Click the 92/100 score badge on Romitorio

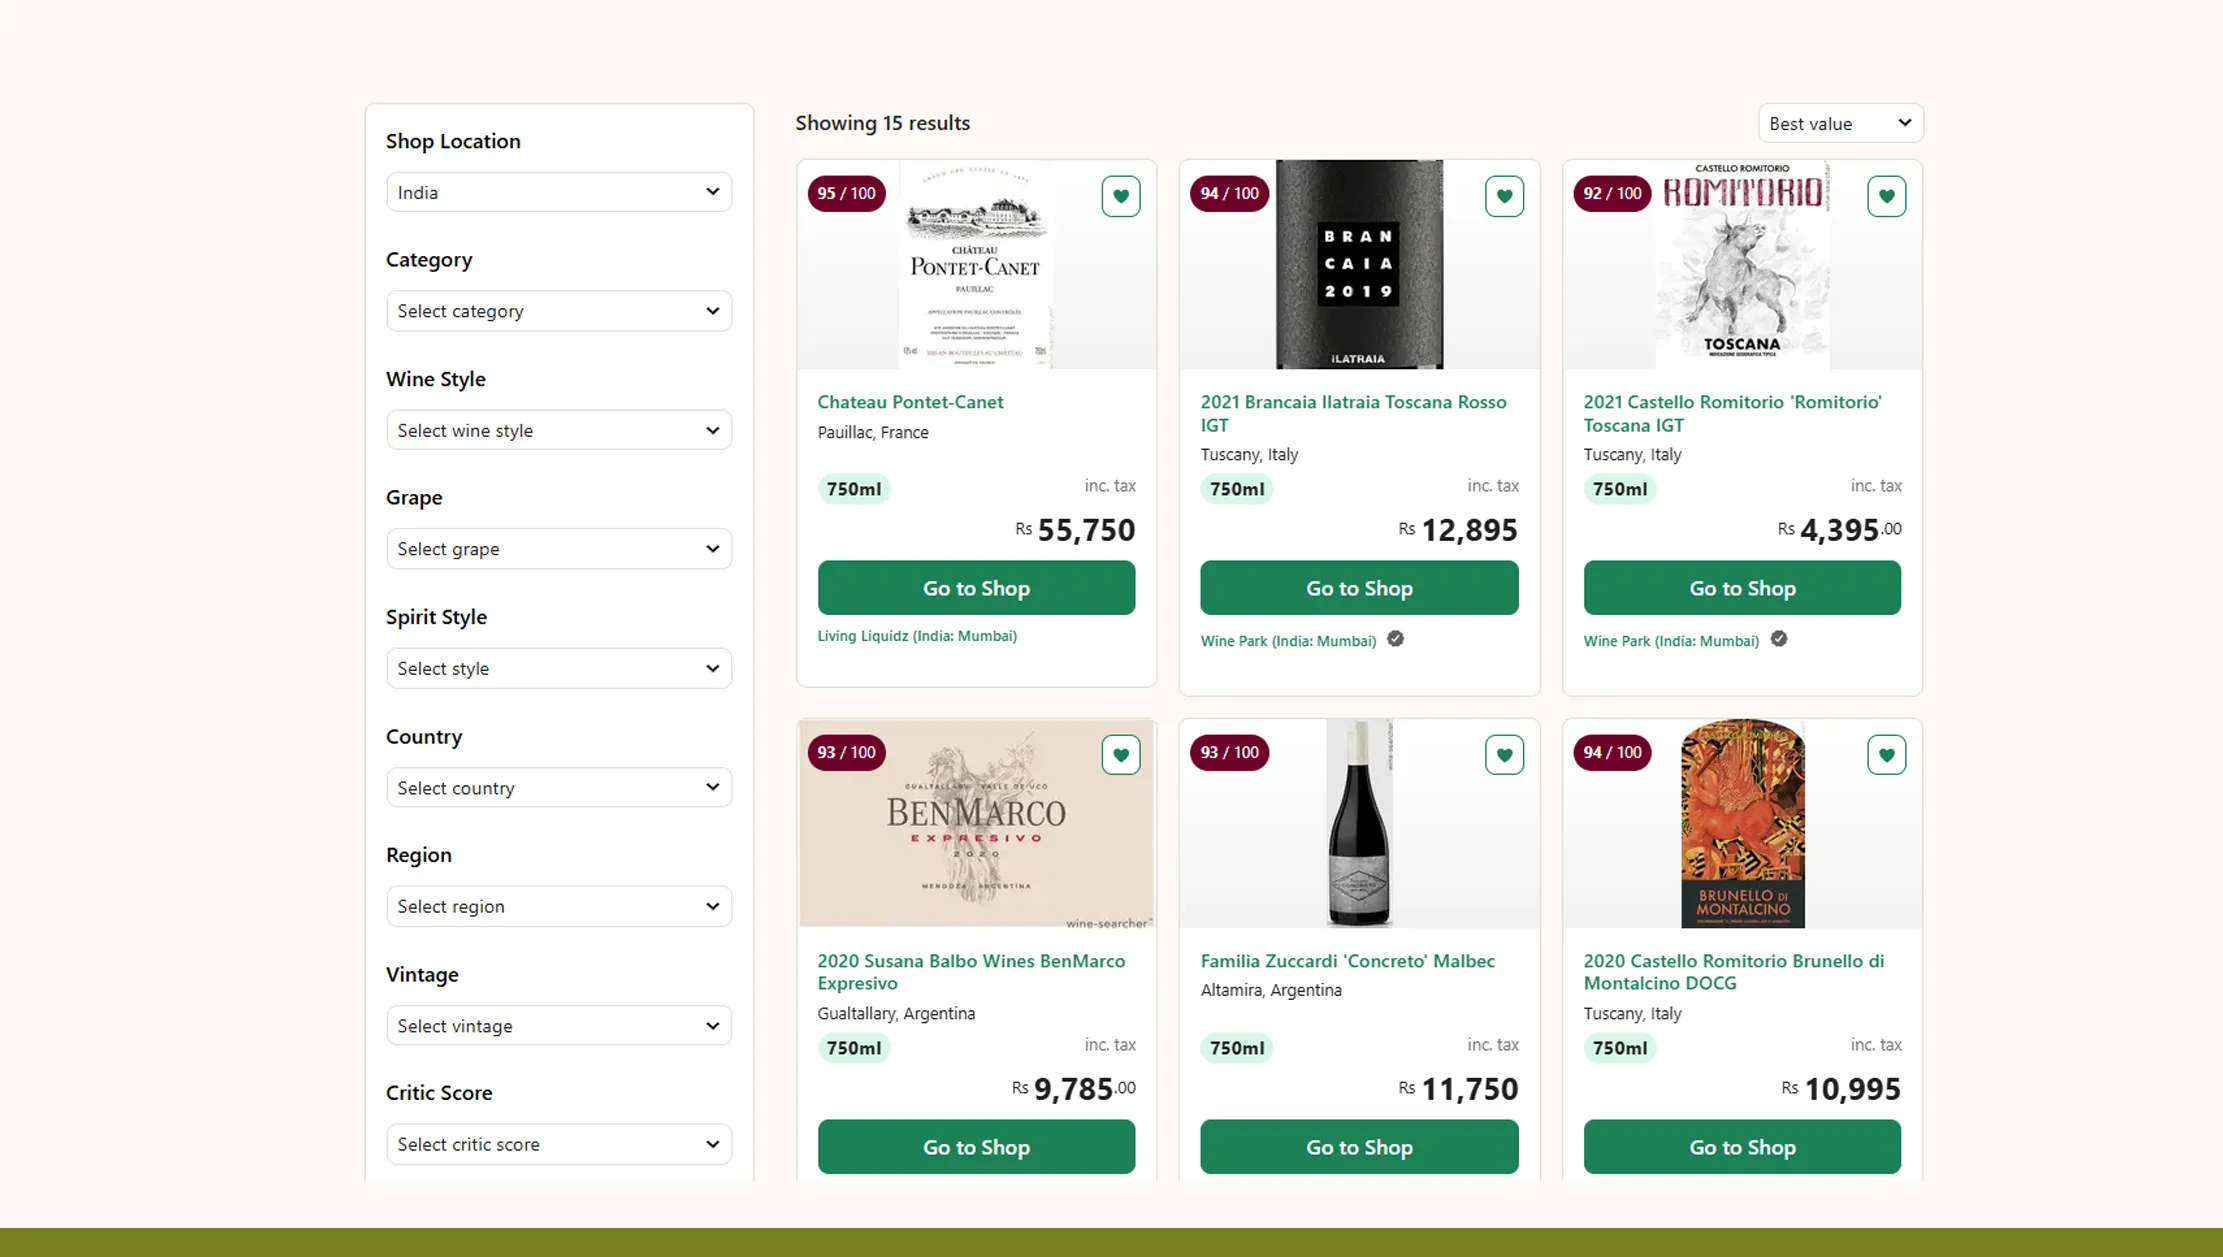coord(1611,193)
